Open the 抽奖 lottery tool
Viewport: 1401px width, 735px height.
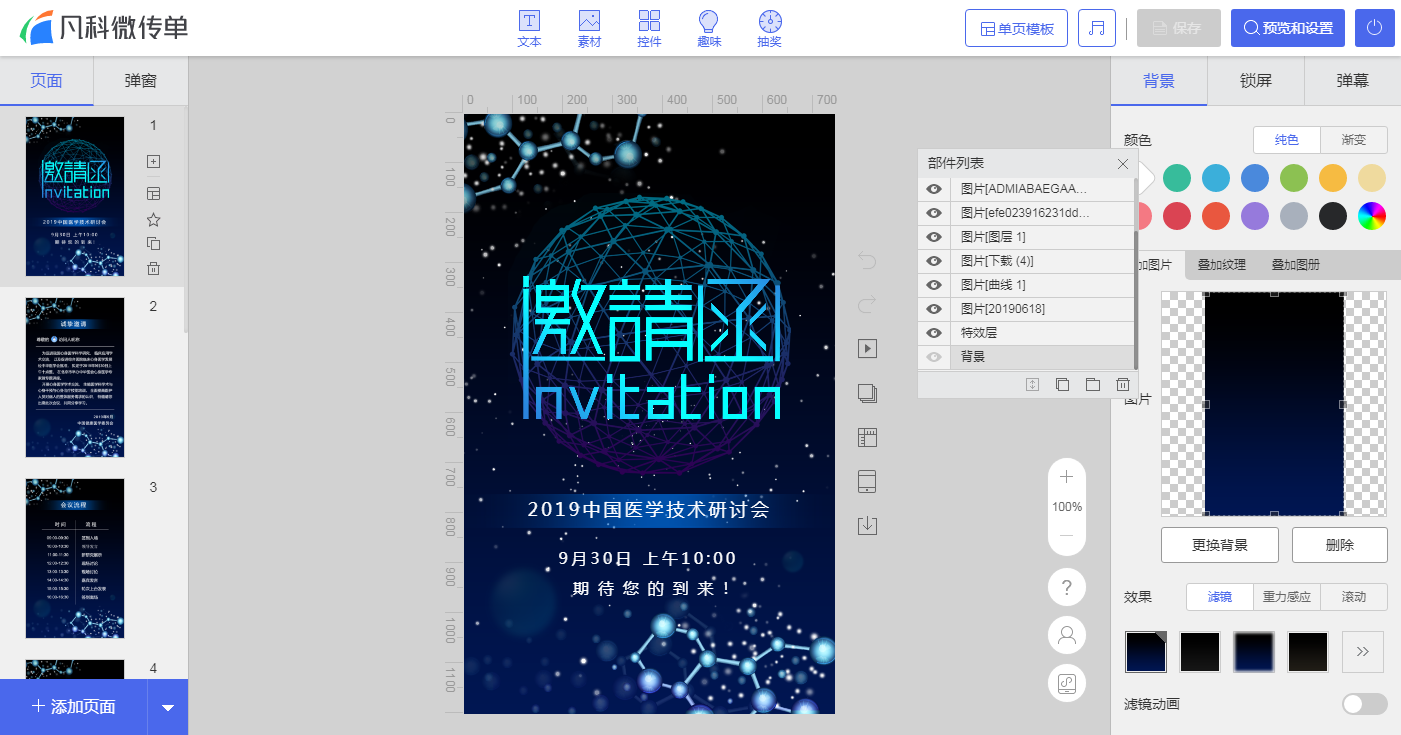click(769, 29)
